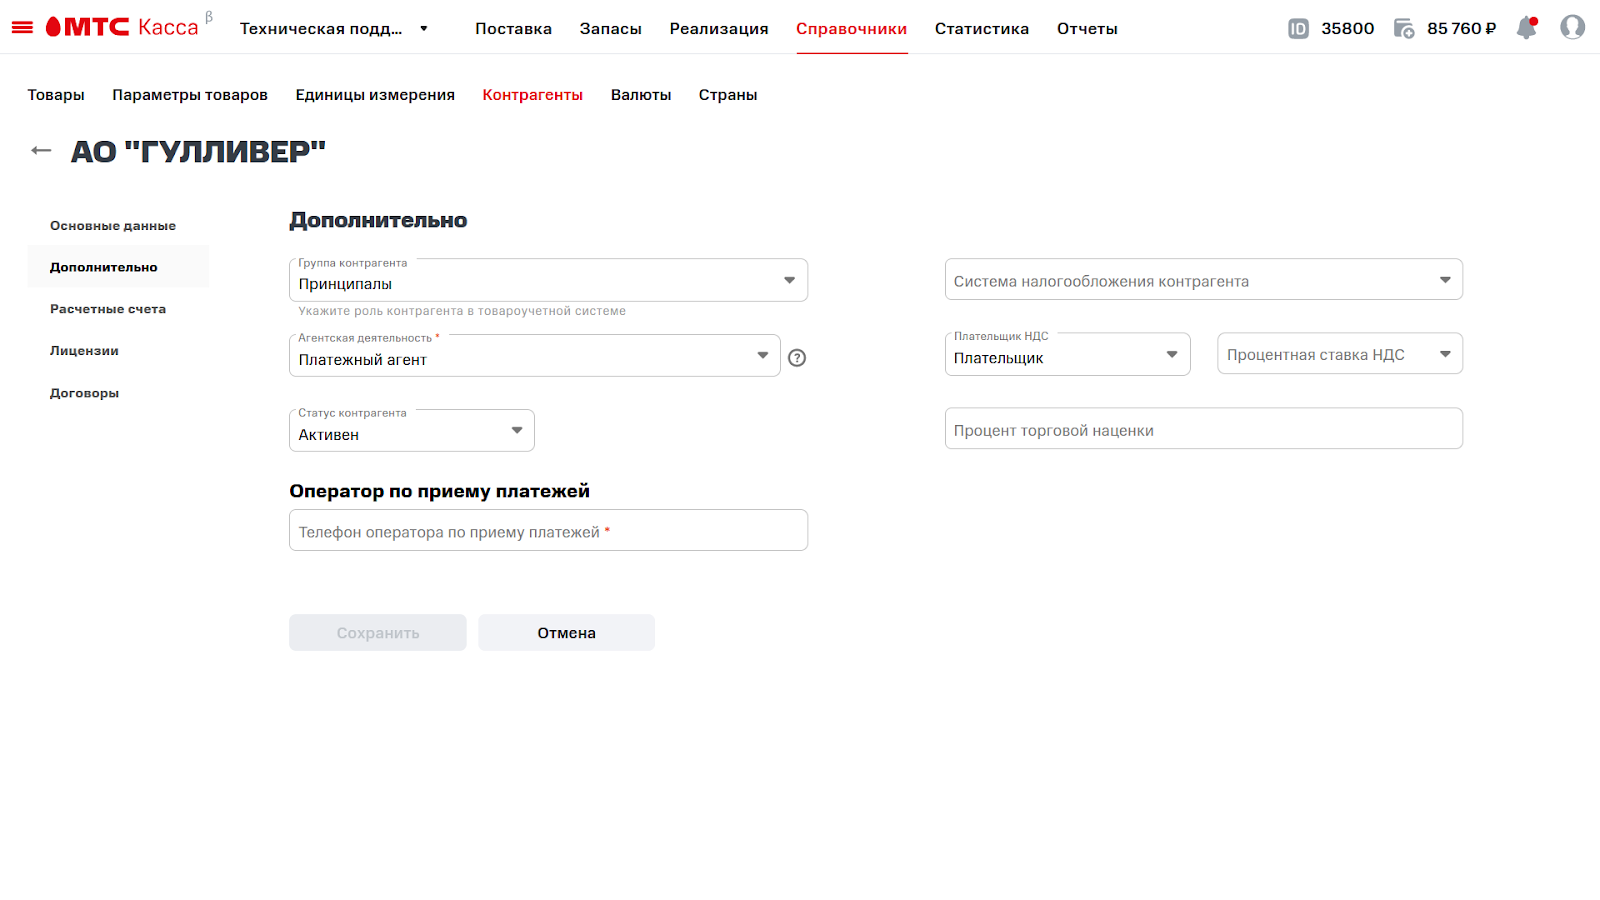Click the 35800 ID number

1347,28
